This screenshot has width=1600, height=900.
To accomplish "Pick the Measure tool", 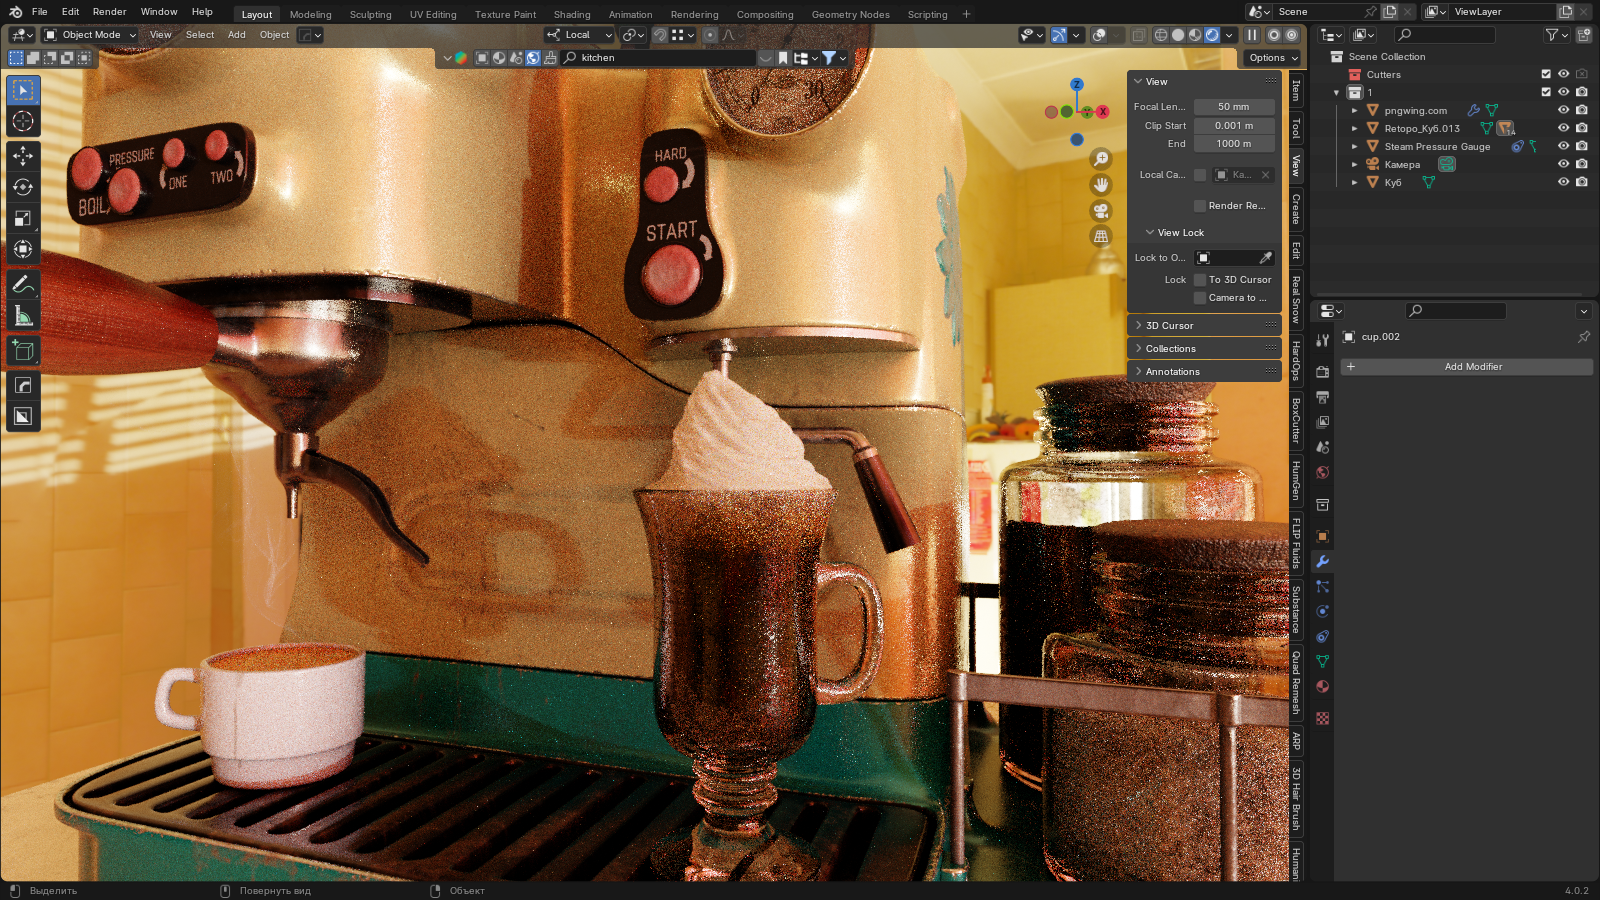I will [x=23, y=317].
